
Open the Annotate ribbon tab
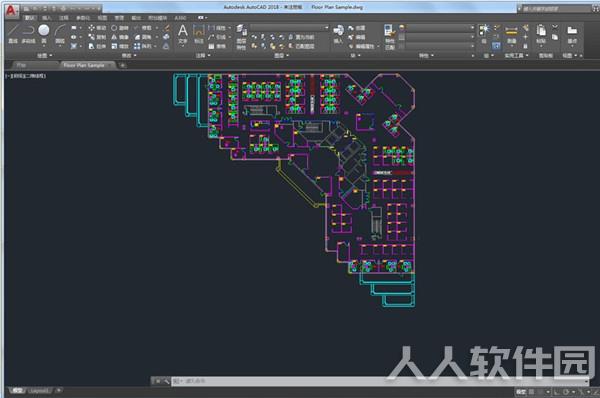[x=63, y=18]
